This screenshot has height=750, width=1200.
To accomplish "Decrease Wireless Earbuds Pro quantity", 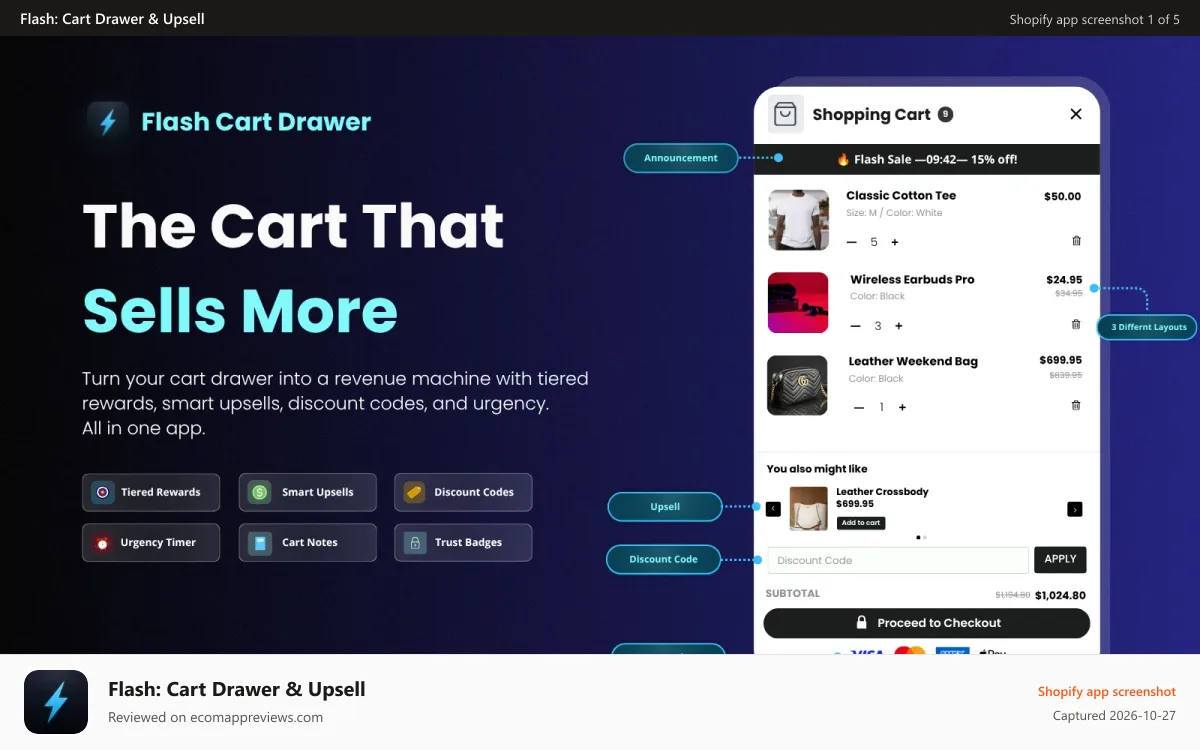I will pos(855,326).
